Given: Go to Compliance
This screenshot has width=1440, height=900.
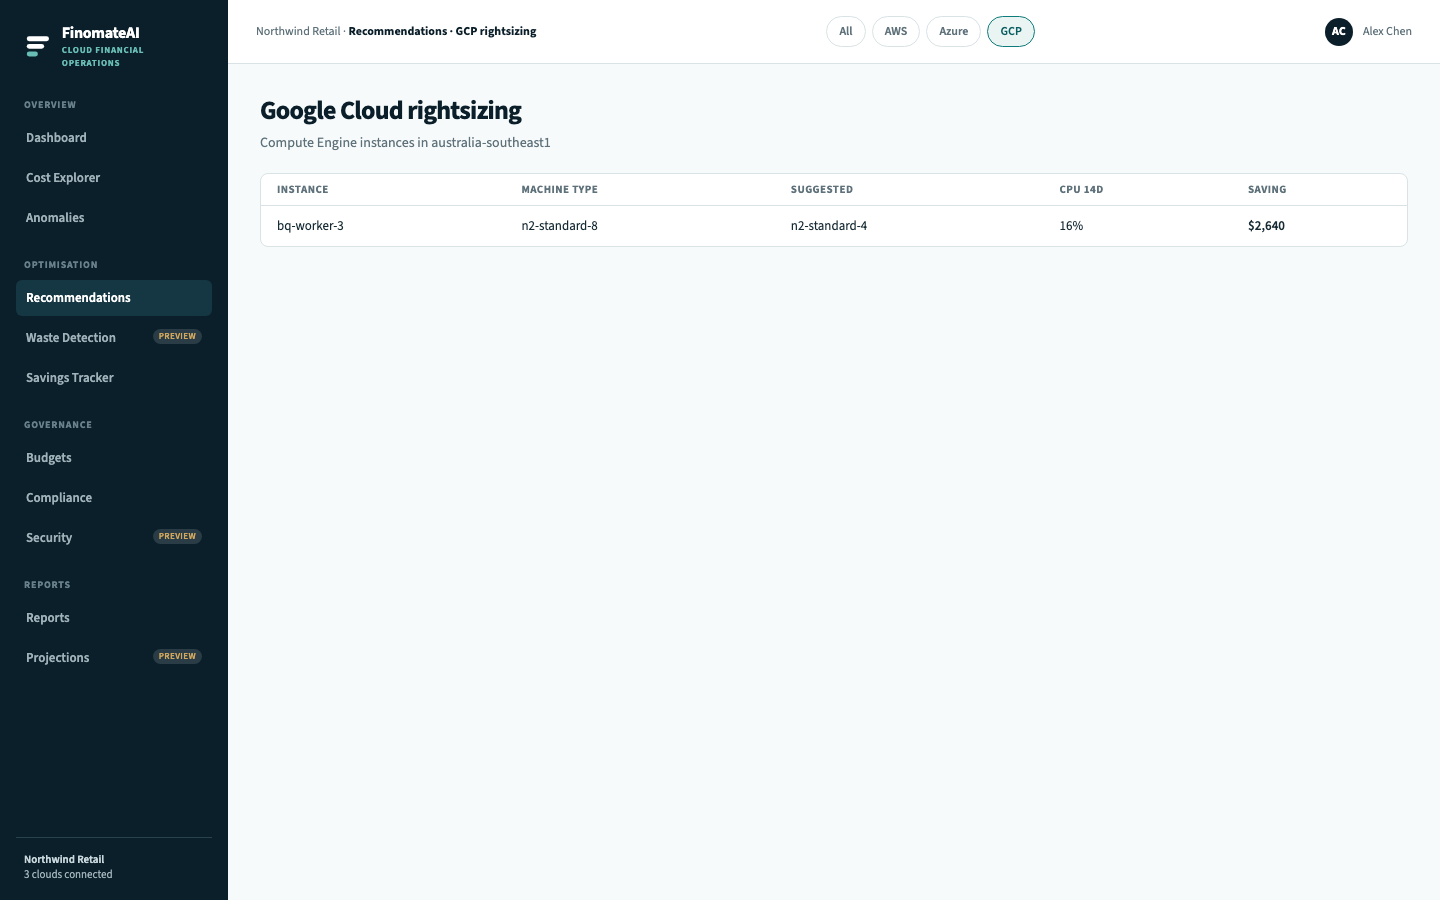Looking at the screenshot, I should pyautogui.click(x=114, y=498).
